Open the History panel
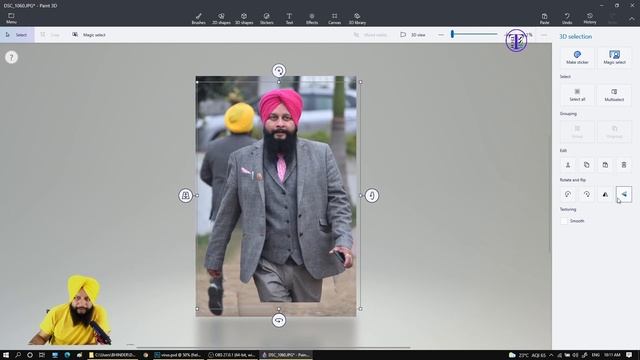 coord(590,18)
